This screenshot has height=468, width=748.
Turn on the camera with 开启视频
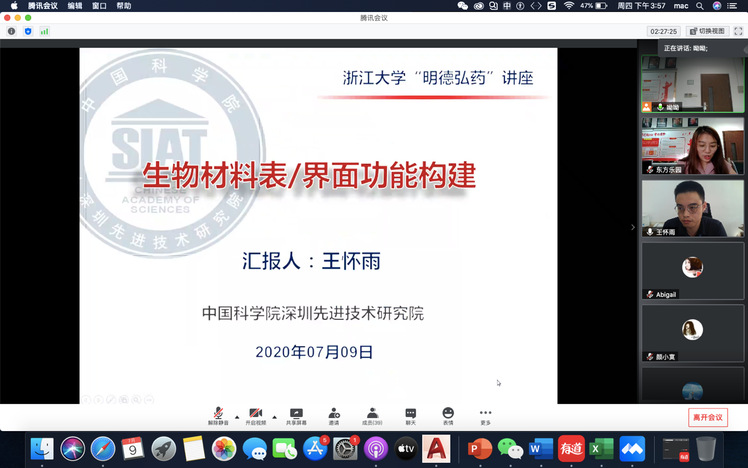pos(256,416)
